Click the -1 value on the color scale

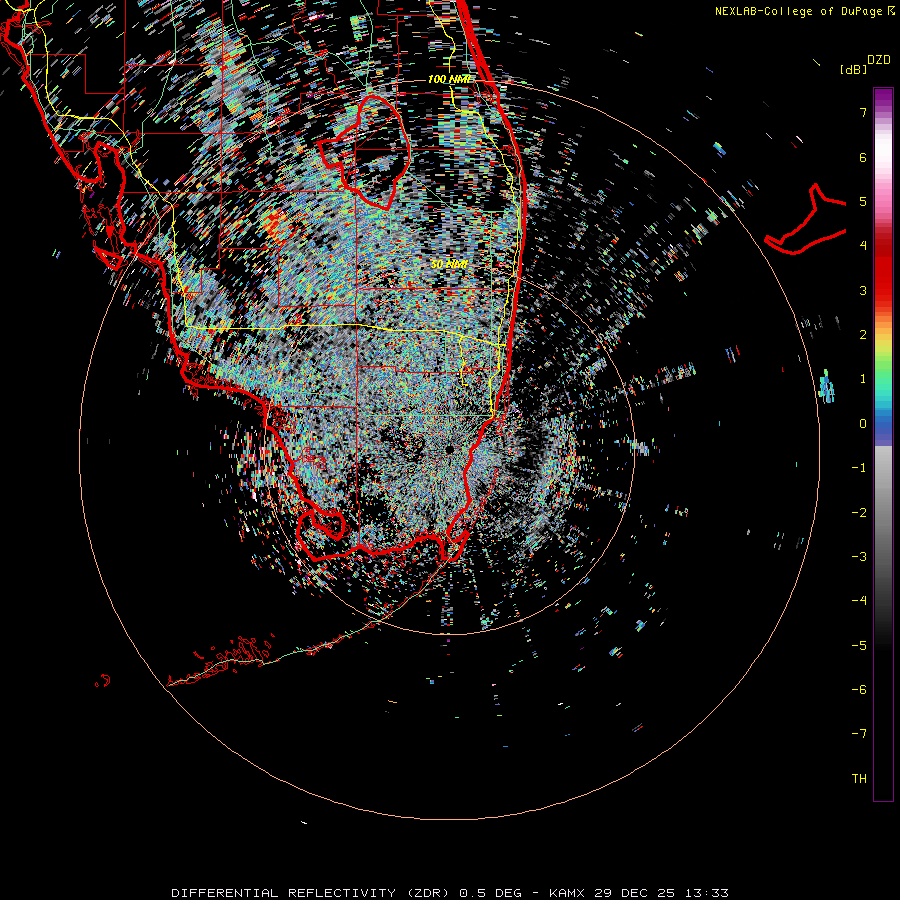click(859, 468)
